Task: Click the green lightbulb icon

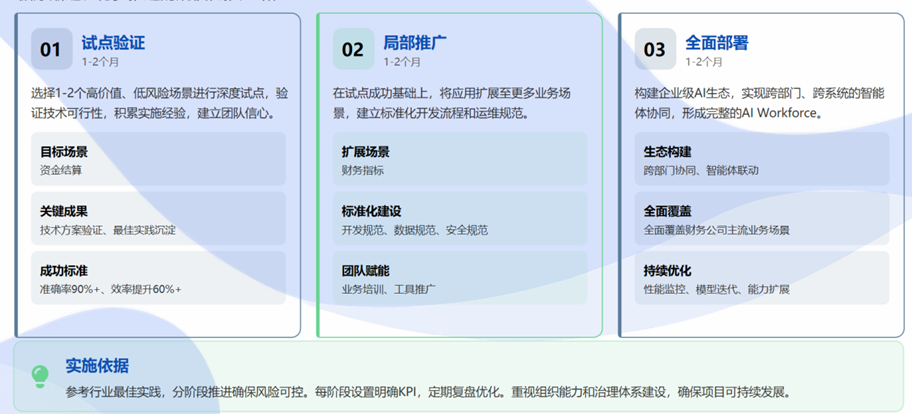Action: tap(40, 376)
